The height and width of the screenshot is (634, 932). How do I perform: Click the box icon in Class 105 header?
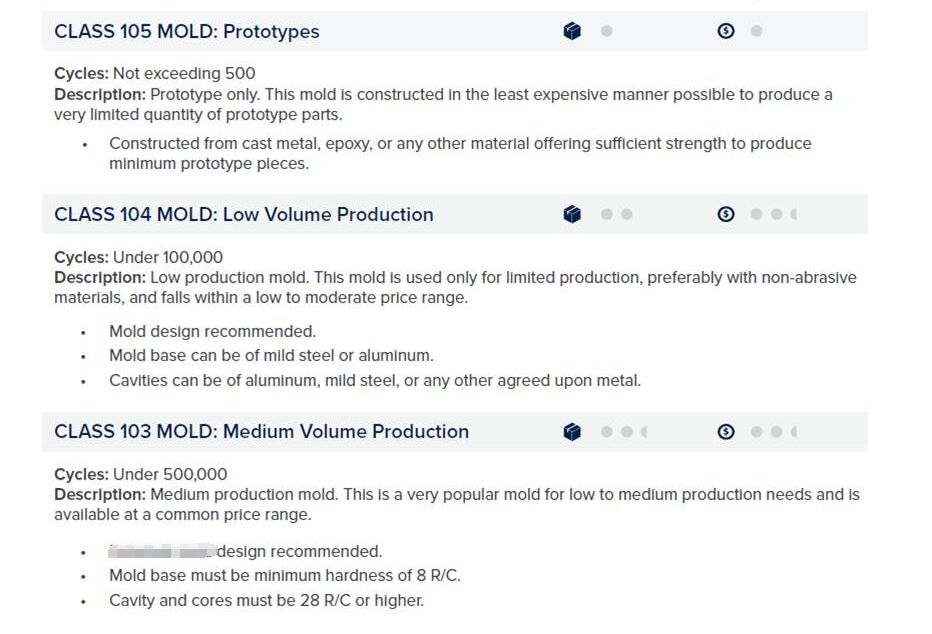click(x=572, y=31)
